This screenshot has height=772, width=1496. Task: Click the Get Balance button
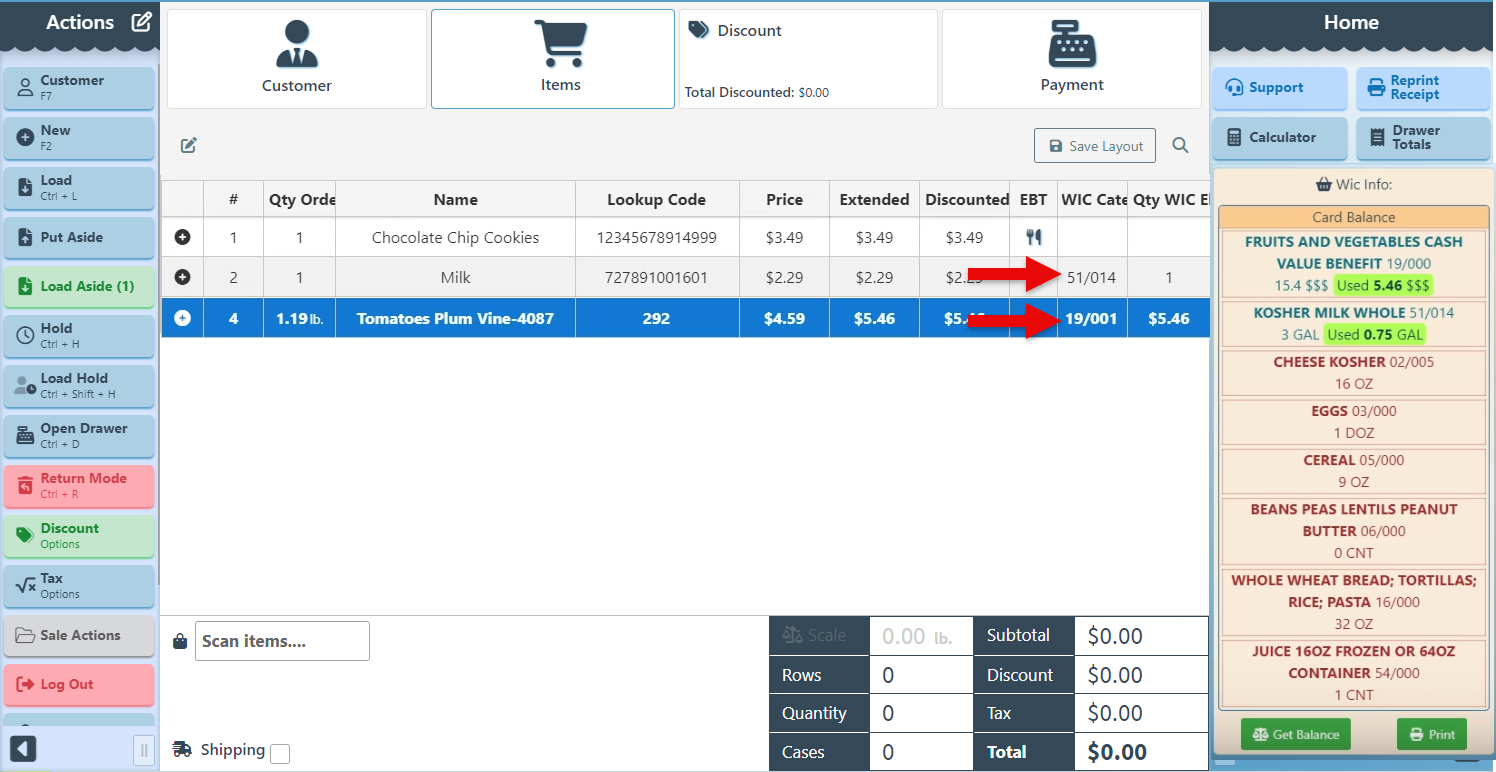pos(1295,734)
